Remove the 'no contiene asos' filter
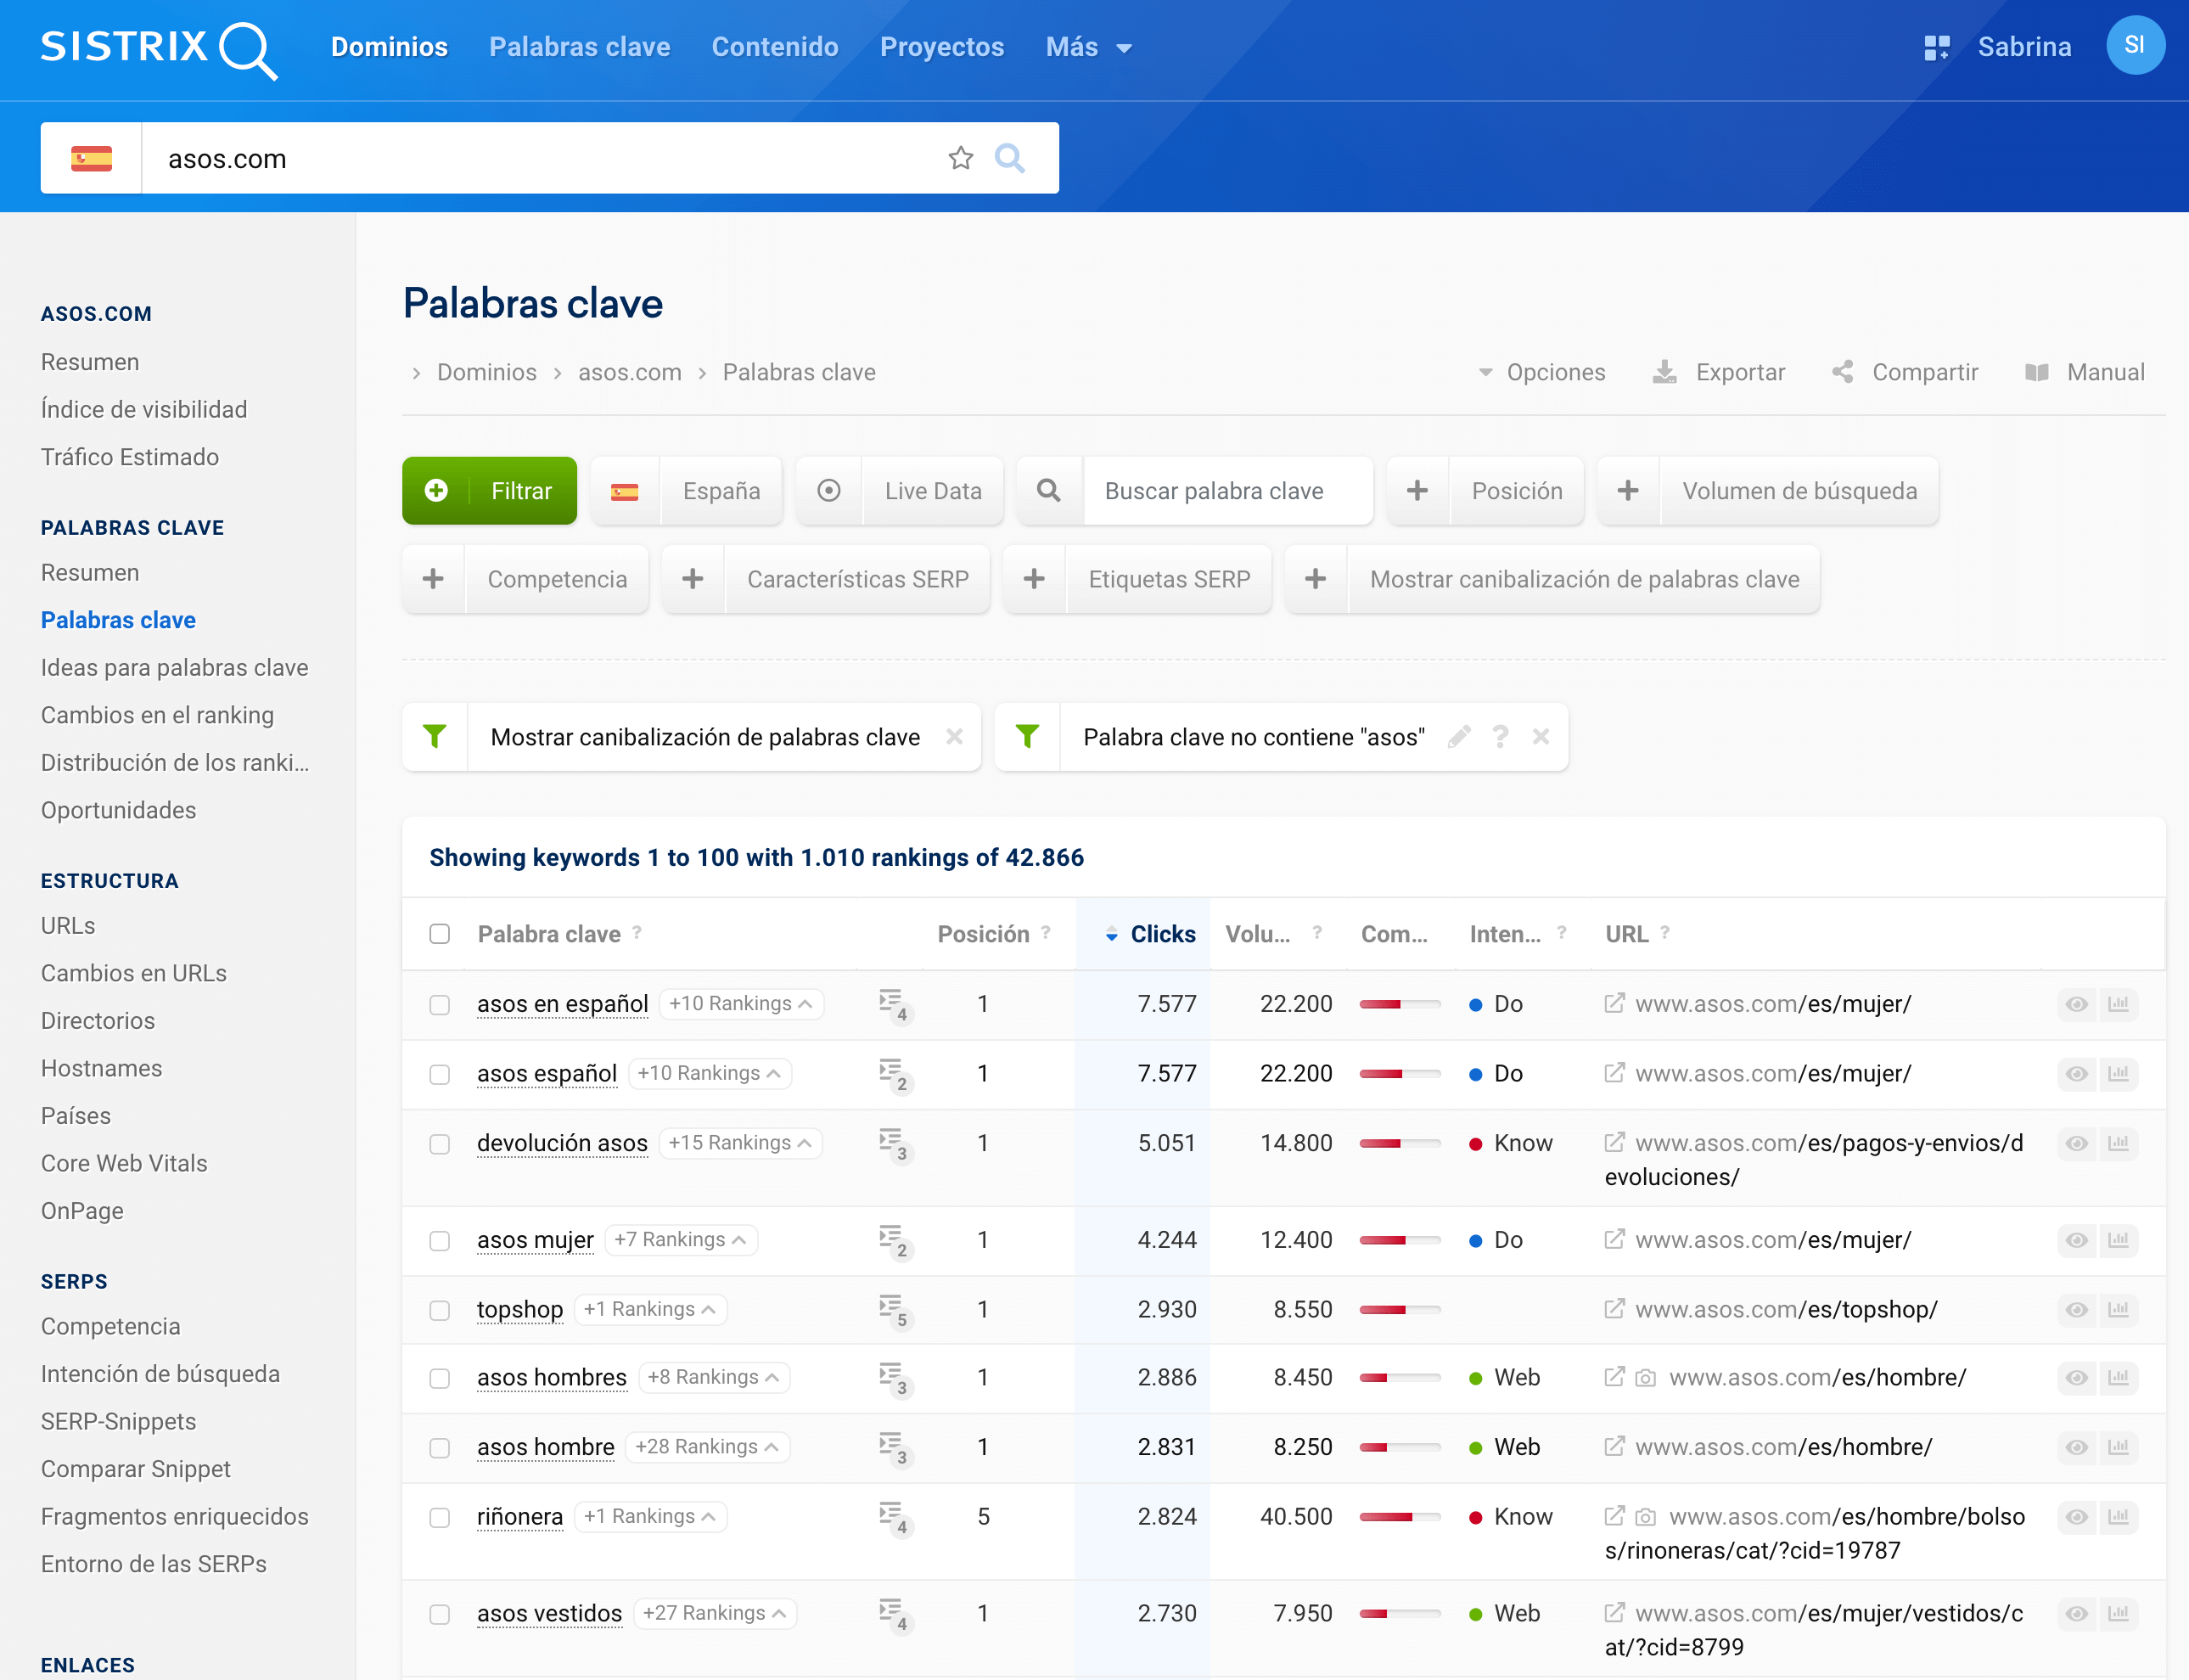 (1541, 737)
